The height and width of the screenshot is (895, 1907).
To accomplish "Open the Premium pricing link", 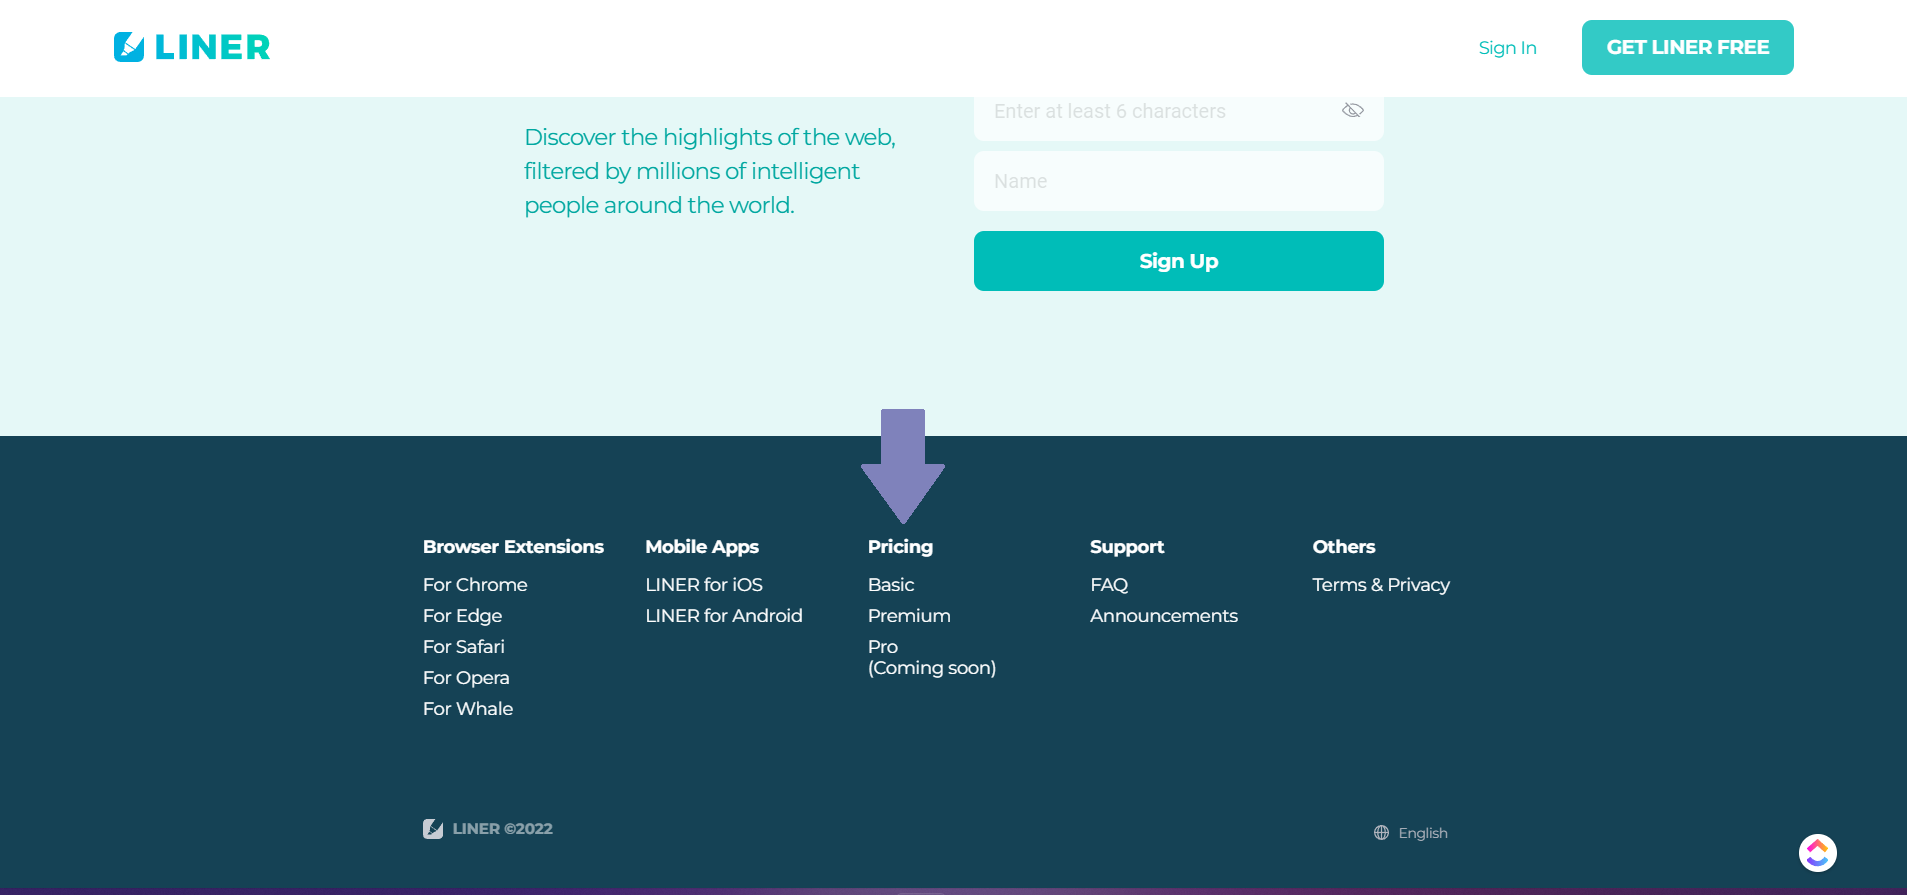I will (909, 616).
